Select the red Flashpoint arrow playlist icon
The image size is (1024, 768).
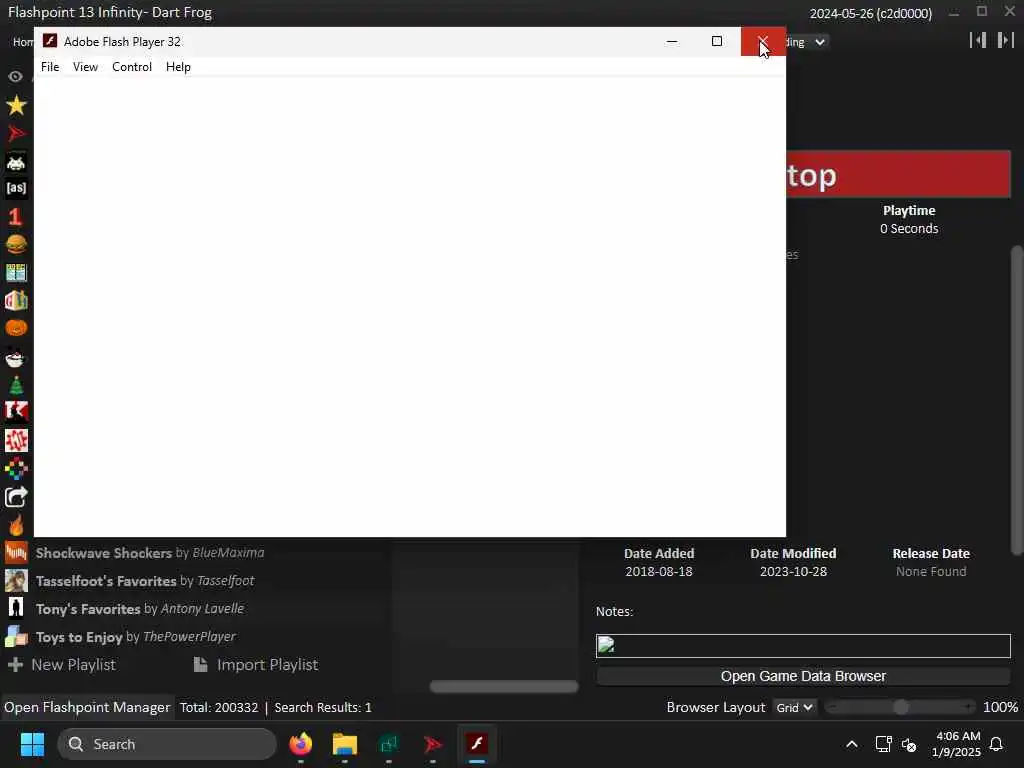16,134
